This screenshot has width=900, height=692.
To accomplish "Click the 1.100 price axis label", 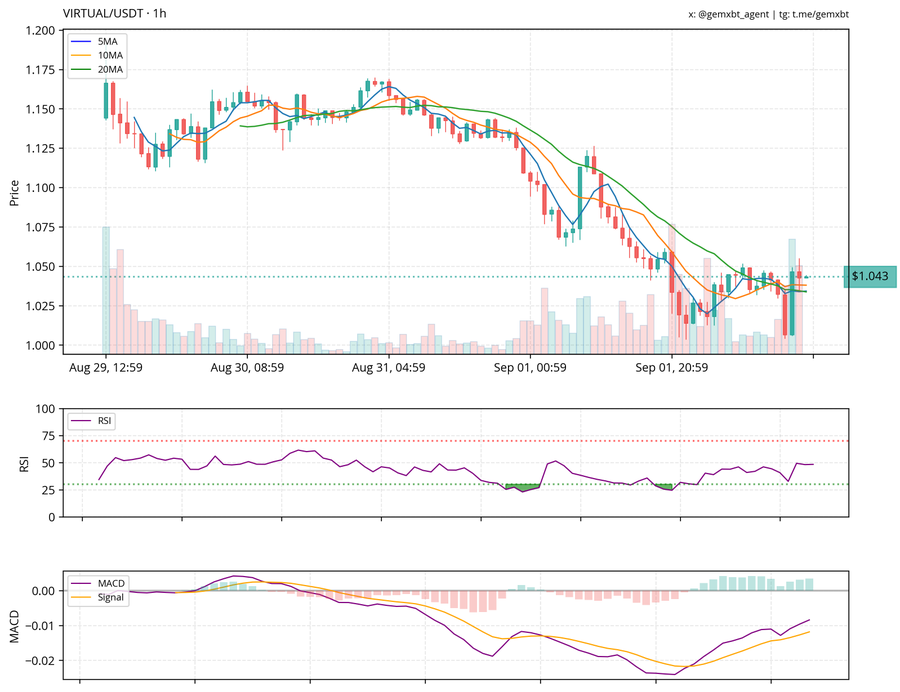I will (x=40, y=188).
